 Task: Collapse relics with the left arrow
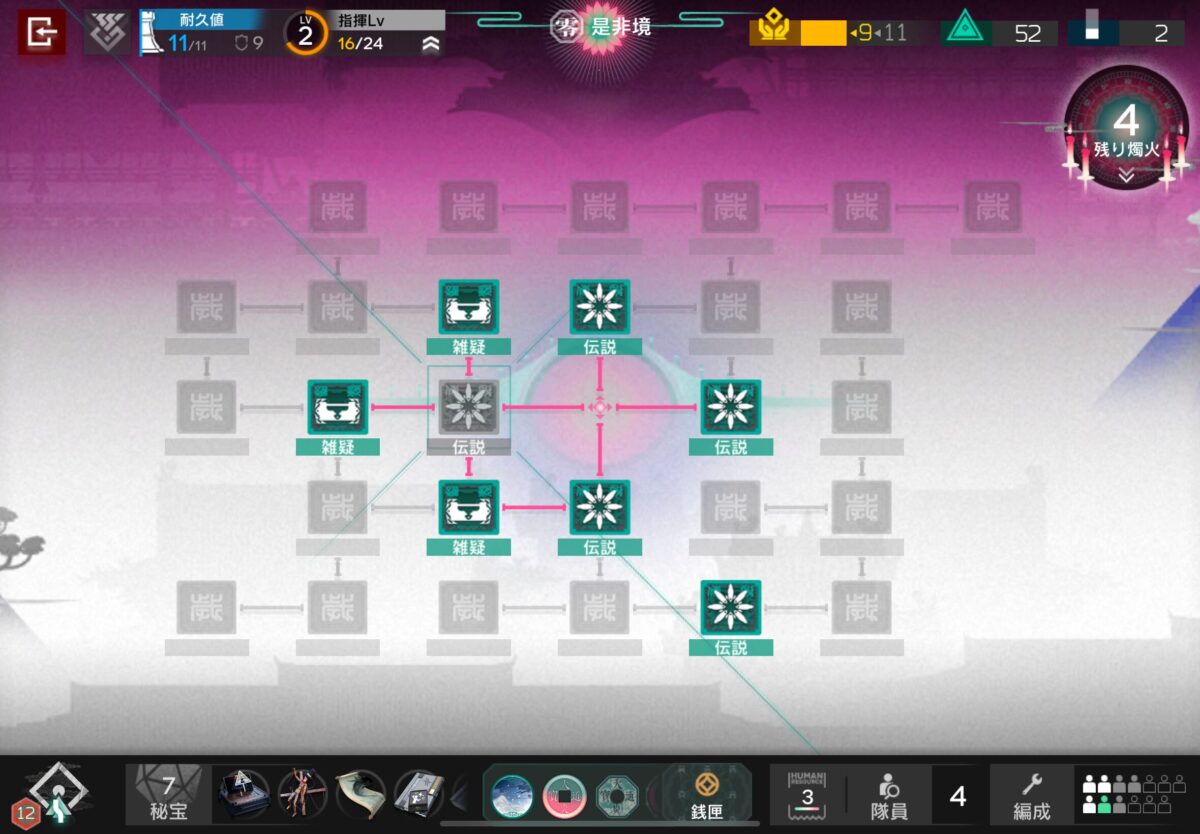click(x=460, y=796)
